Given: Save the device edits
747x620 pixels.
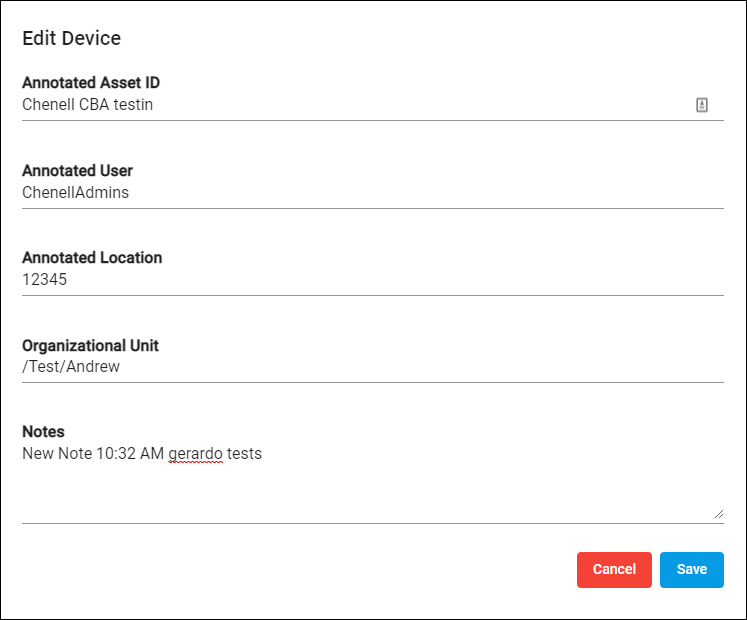Looking at the screenshot, I should pos(692,569).
